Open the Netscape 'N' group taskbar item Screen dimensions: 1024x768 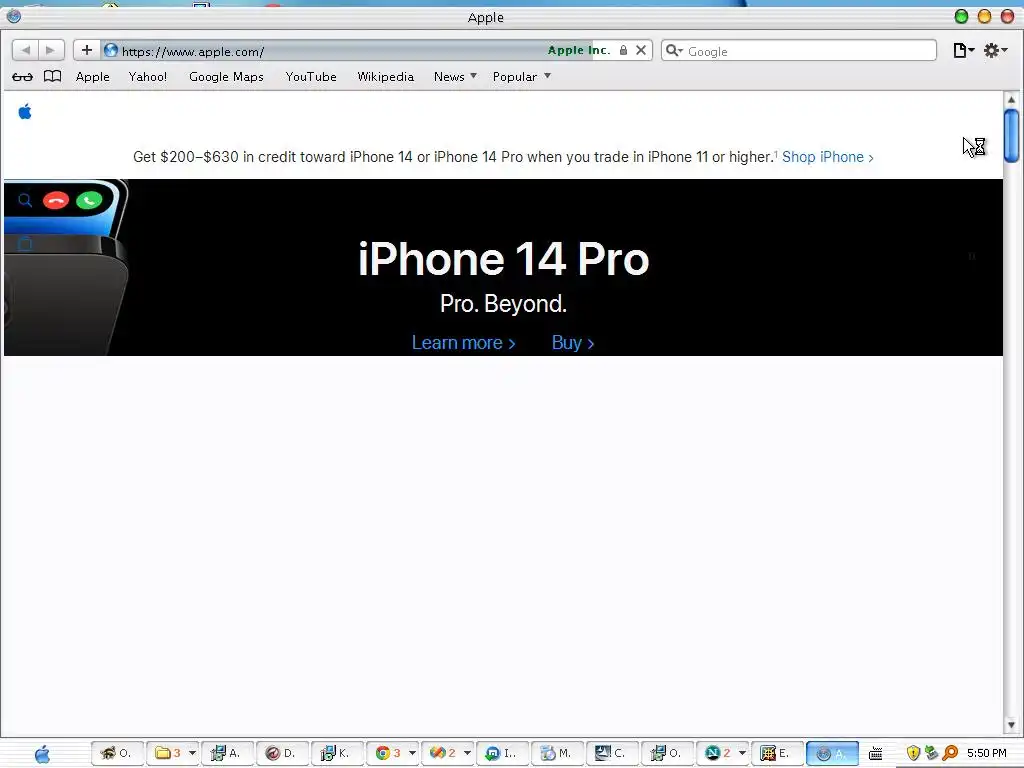tap(717, 754)
